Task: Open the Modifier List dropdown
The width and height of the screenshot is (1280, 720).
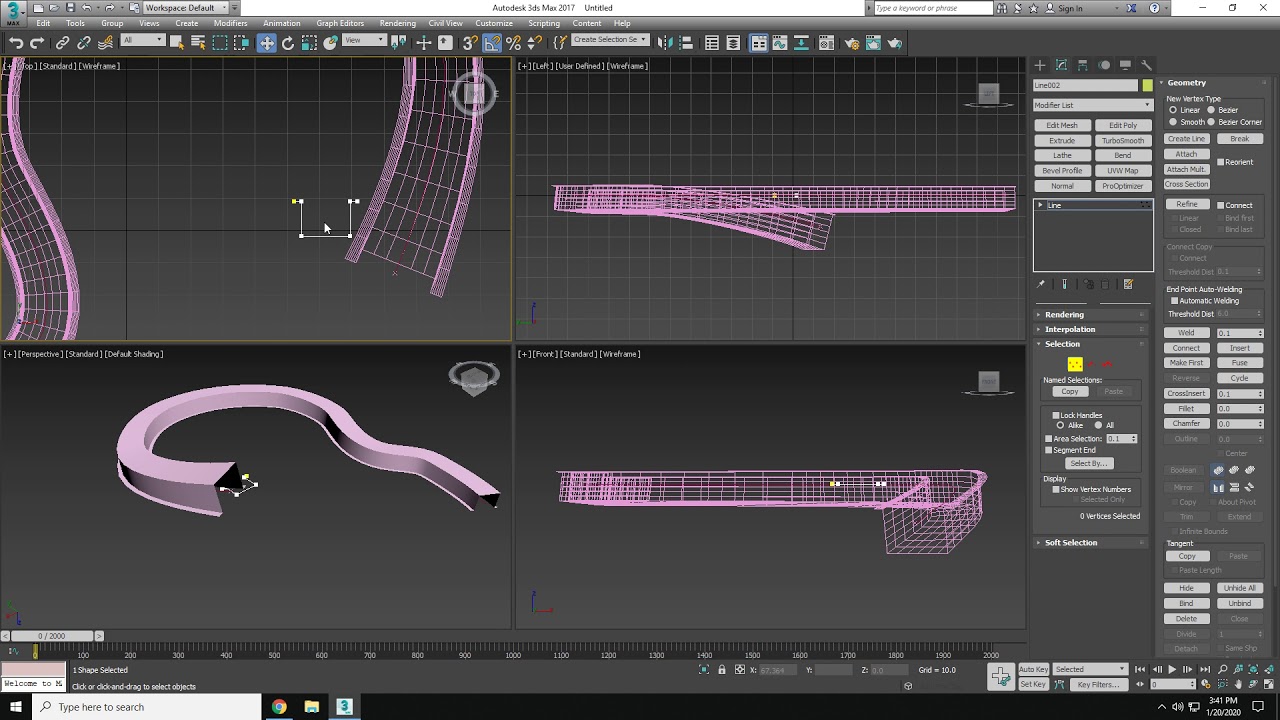Action: pos(1092,105)
